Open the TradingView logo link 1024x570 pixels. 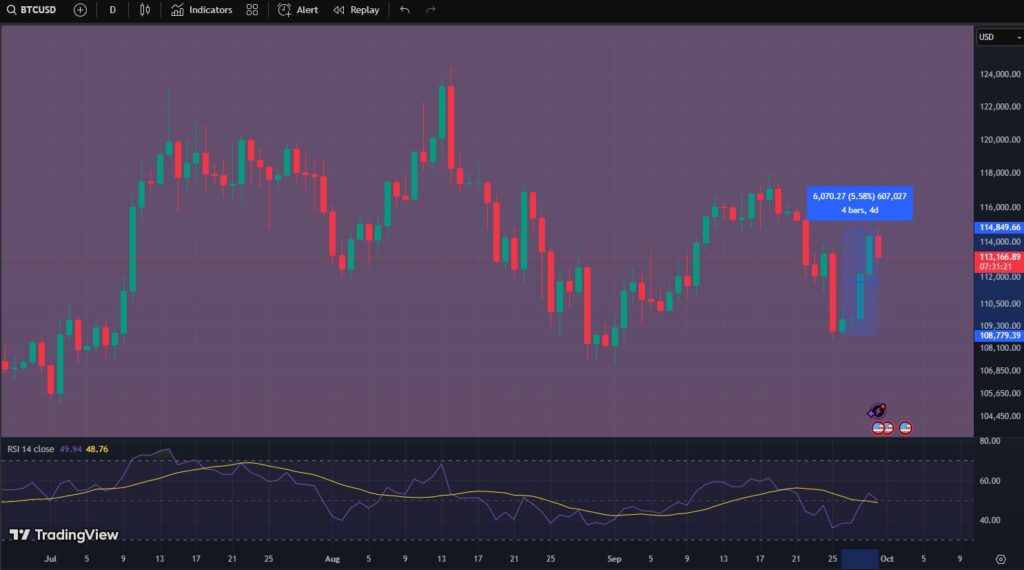click(x=63, y=535)
